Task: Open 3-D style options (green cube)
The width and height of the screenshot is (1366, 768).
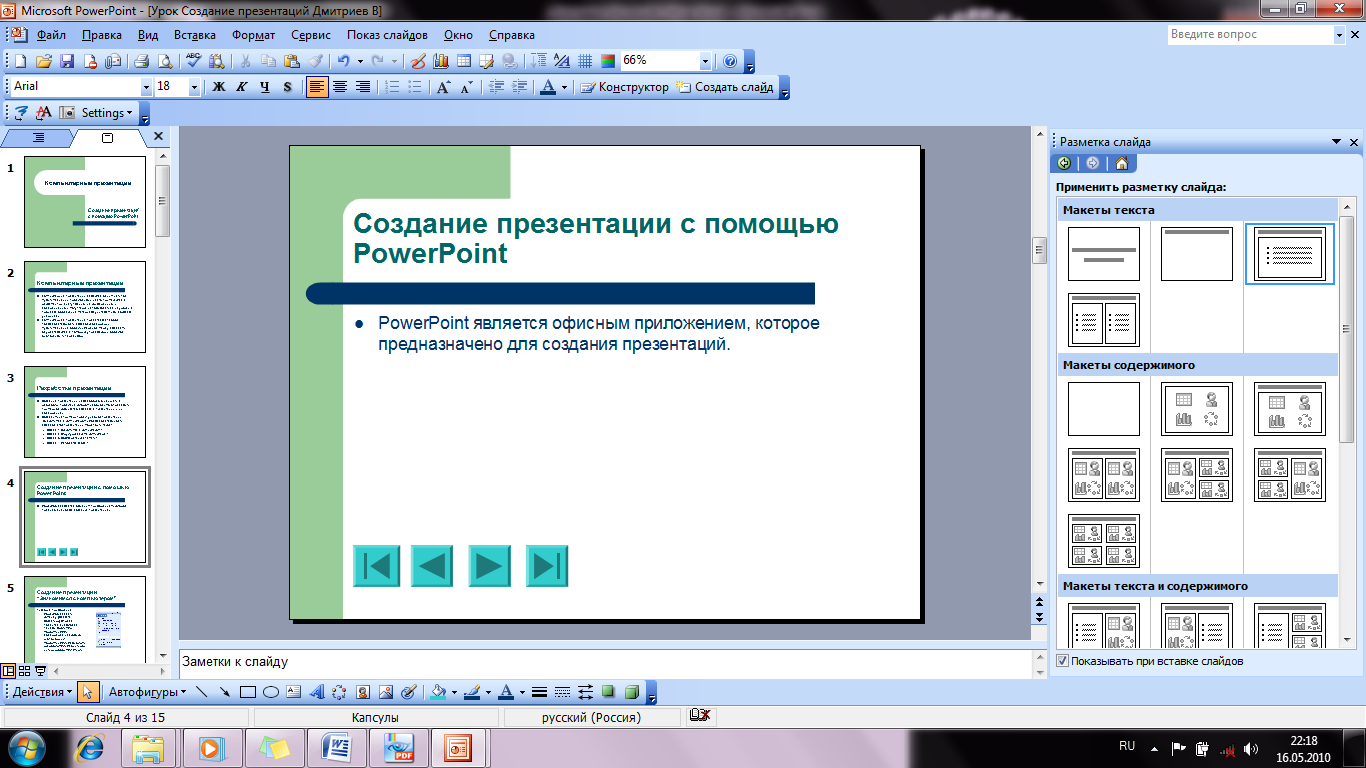Action: click(633, 692)
